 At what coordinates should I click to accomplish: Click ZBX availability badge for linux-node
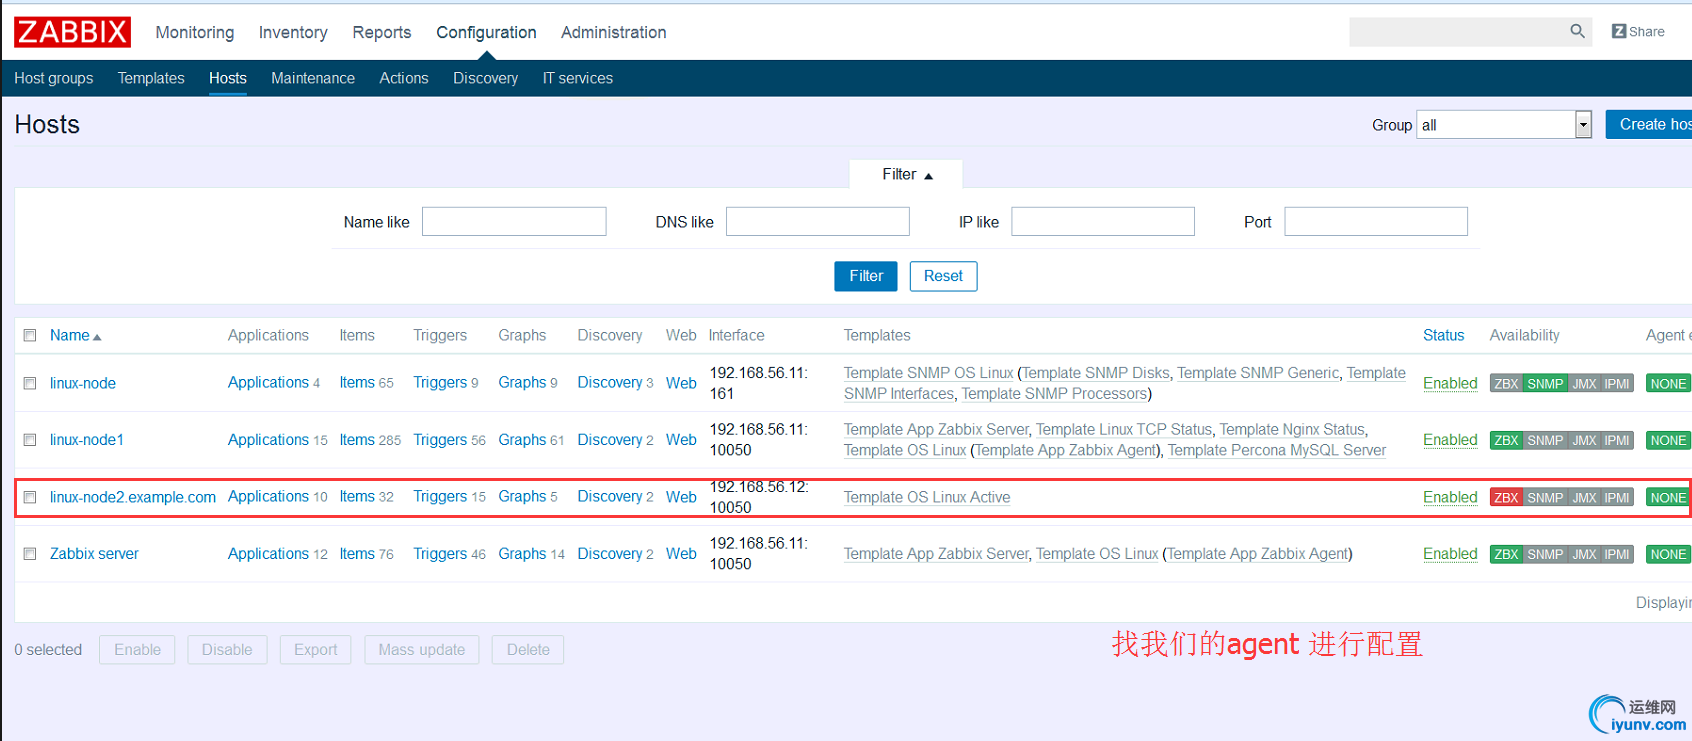(x=1506, y=384)
